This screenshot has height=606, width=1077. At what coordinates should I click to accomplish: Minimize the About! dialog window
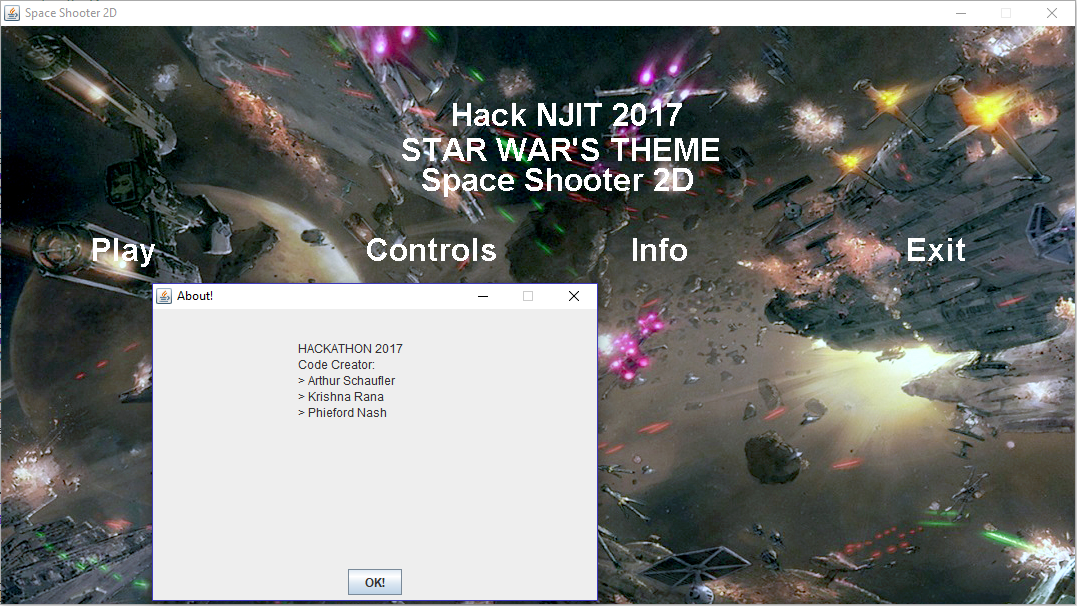[483, 296]
